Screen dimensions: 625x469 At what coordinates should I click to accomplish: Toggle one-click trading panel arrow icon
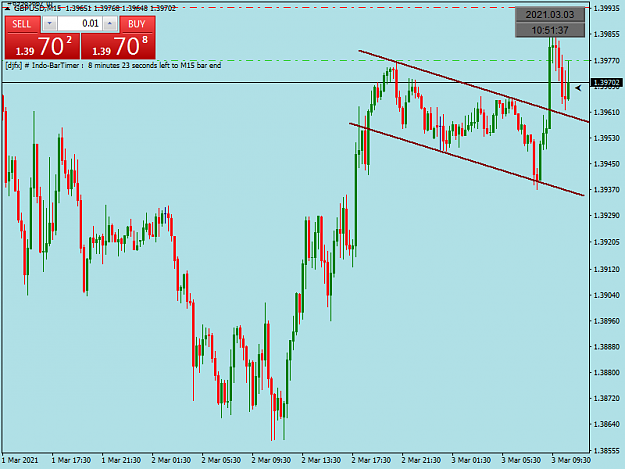[8, 8]
